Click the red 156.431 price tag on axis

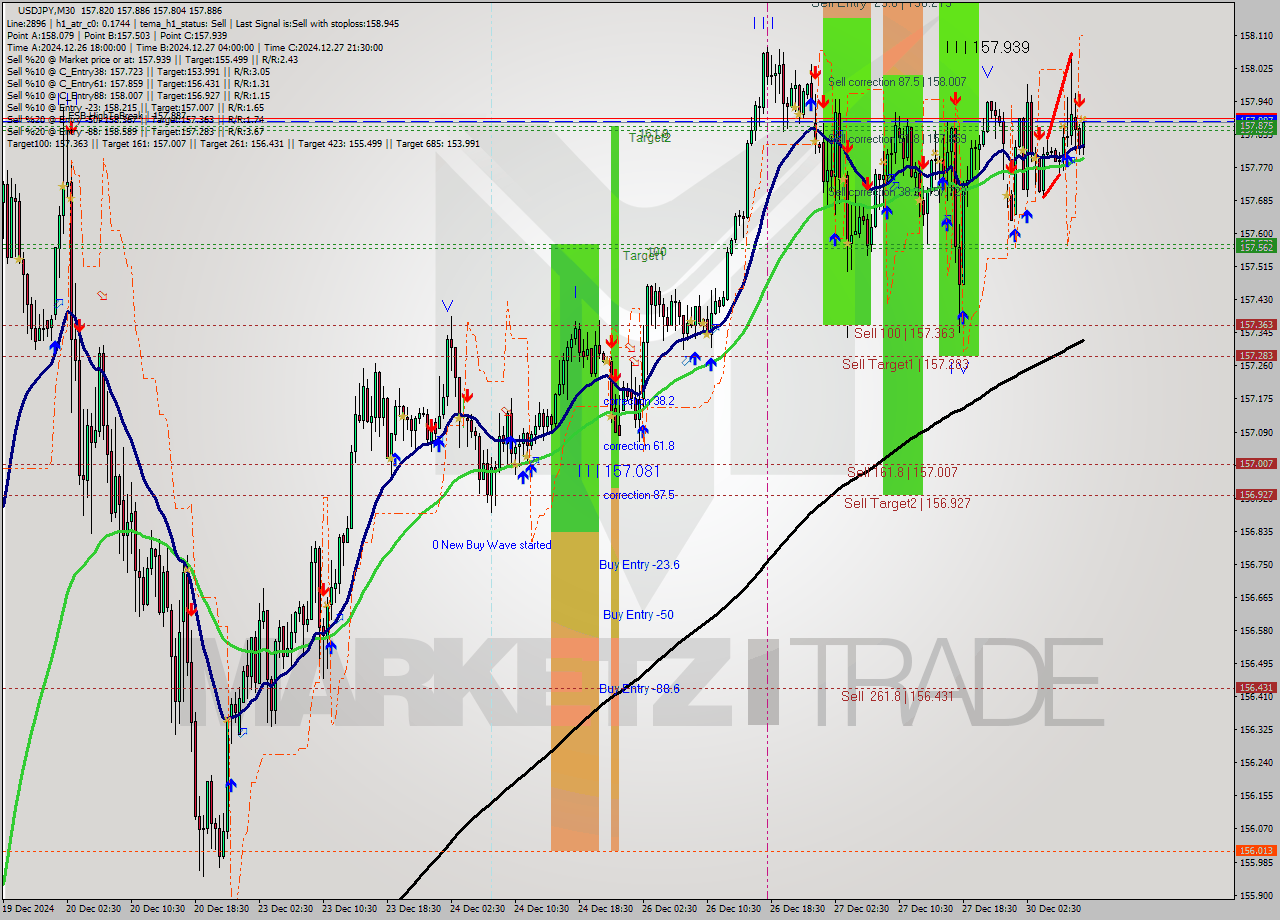(x=1256, y=688)
